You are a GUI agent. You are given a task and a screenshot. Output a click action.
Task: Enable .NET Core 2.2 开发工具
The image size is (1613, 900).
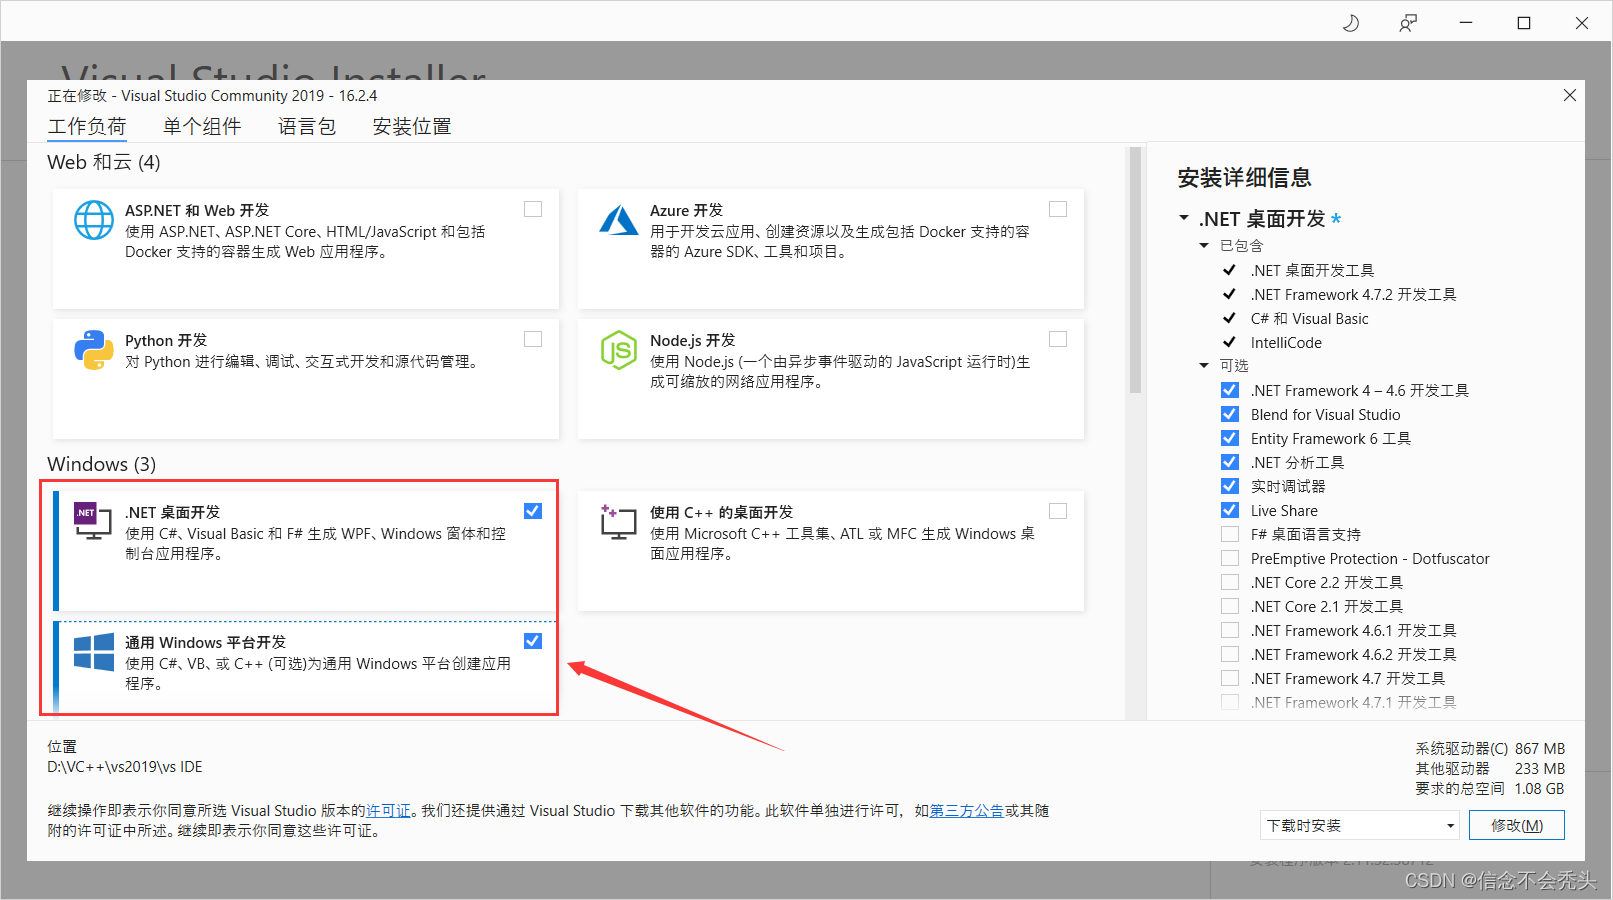[1230, 582]
